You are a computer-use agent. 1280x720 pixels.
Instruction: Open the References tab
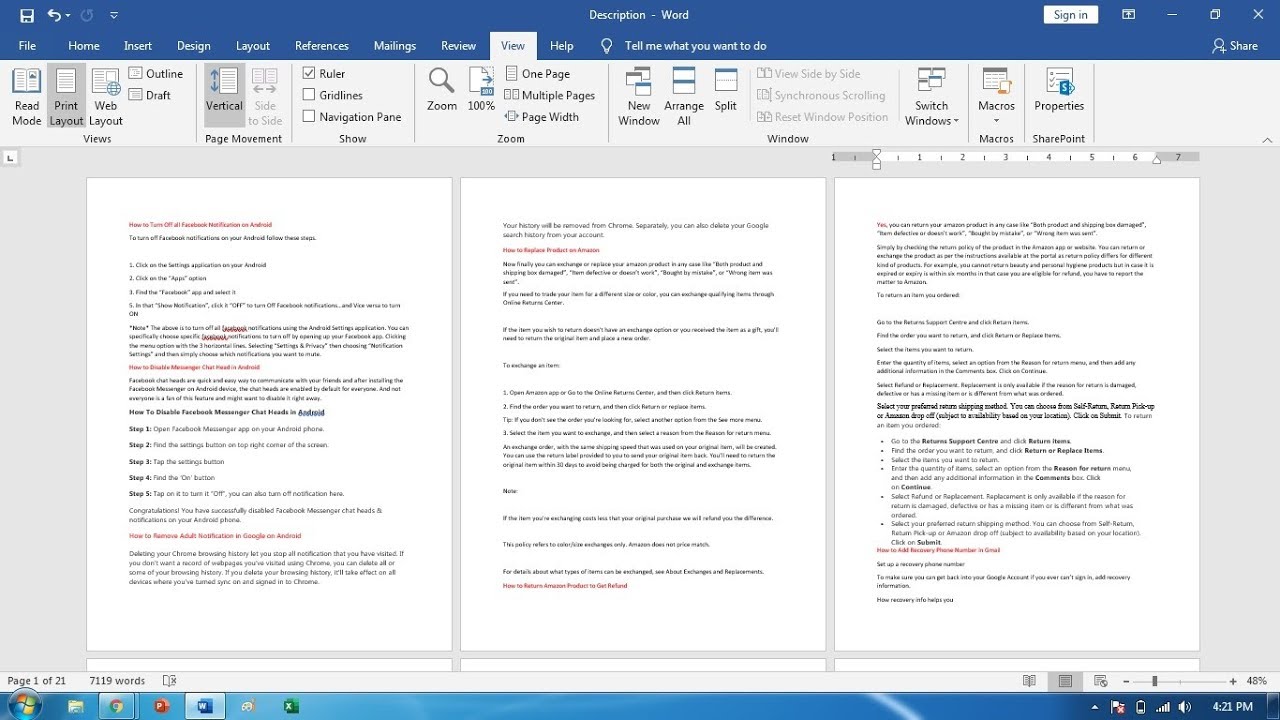pos(322,46)
